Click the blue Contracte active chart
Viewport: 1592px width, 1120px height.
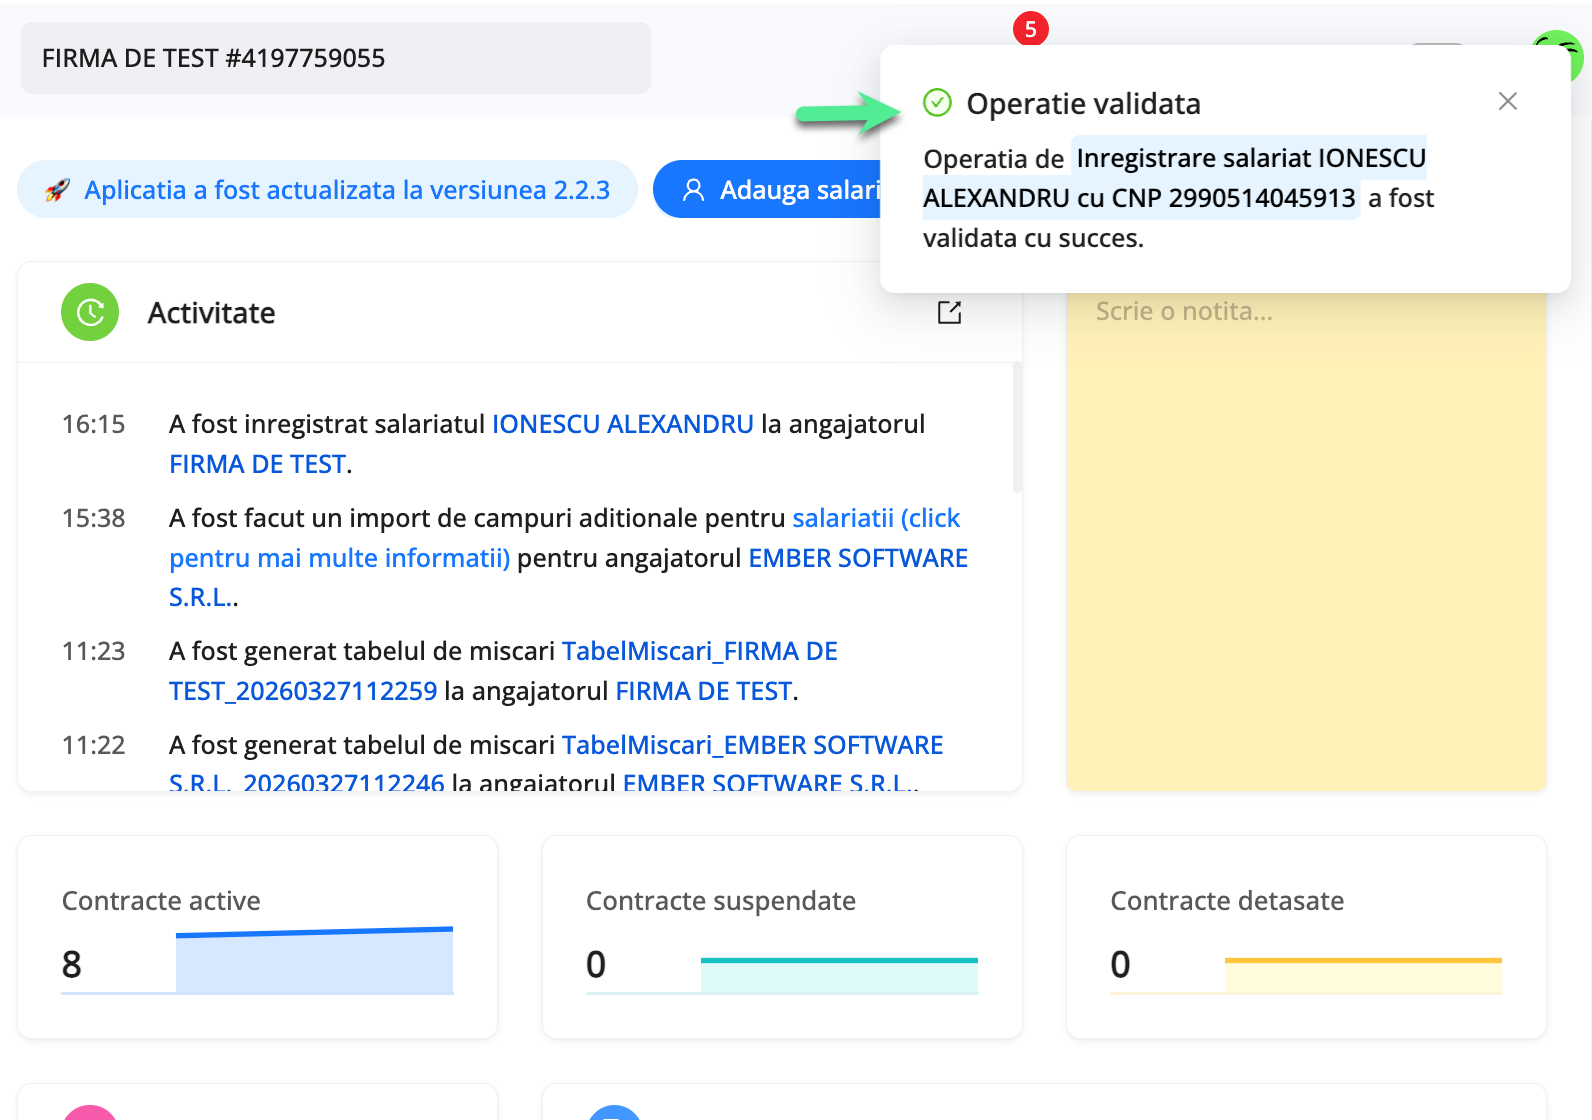[x=314, y=960]
